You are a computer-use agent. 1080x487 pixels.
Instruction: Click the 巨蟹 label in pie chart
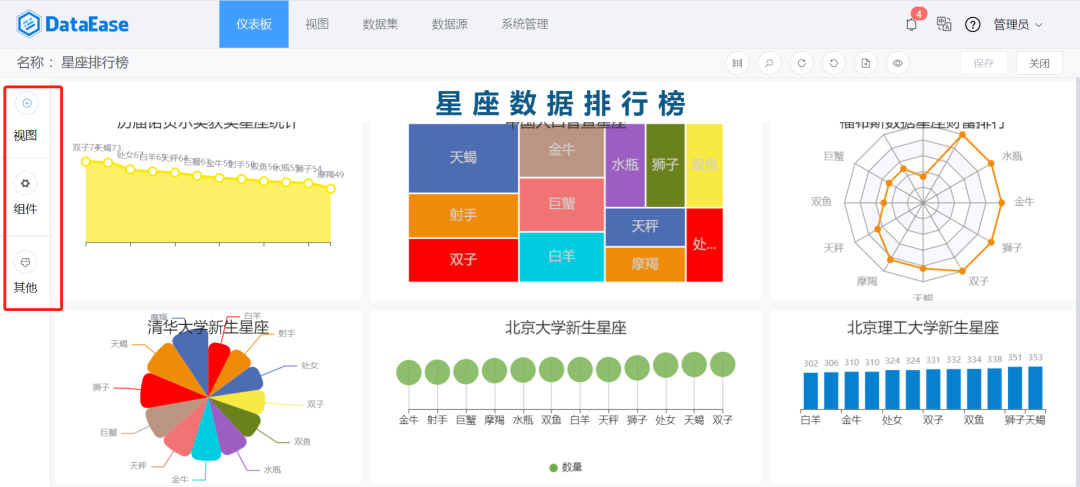[x=109, y=433]
